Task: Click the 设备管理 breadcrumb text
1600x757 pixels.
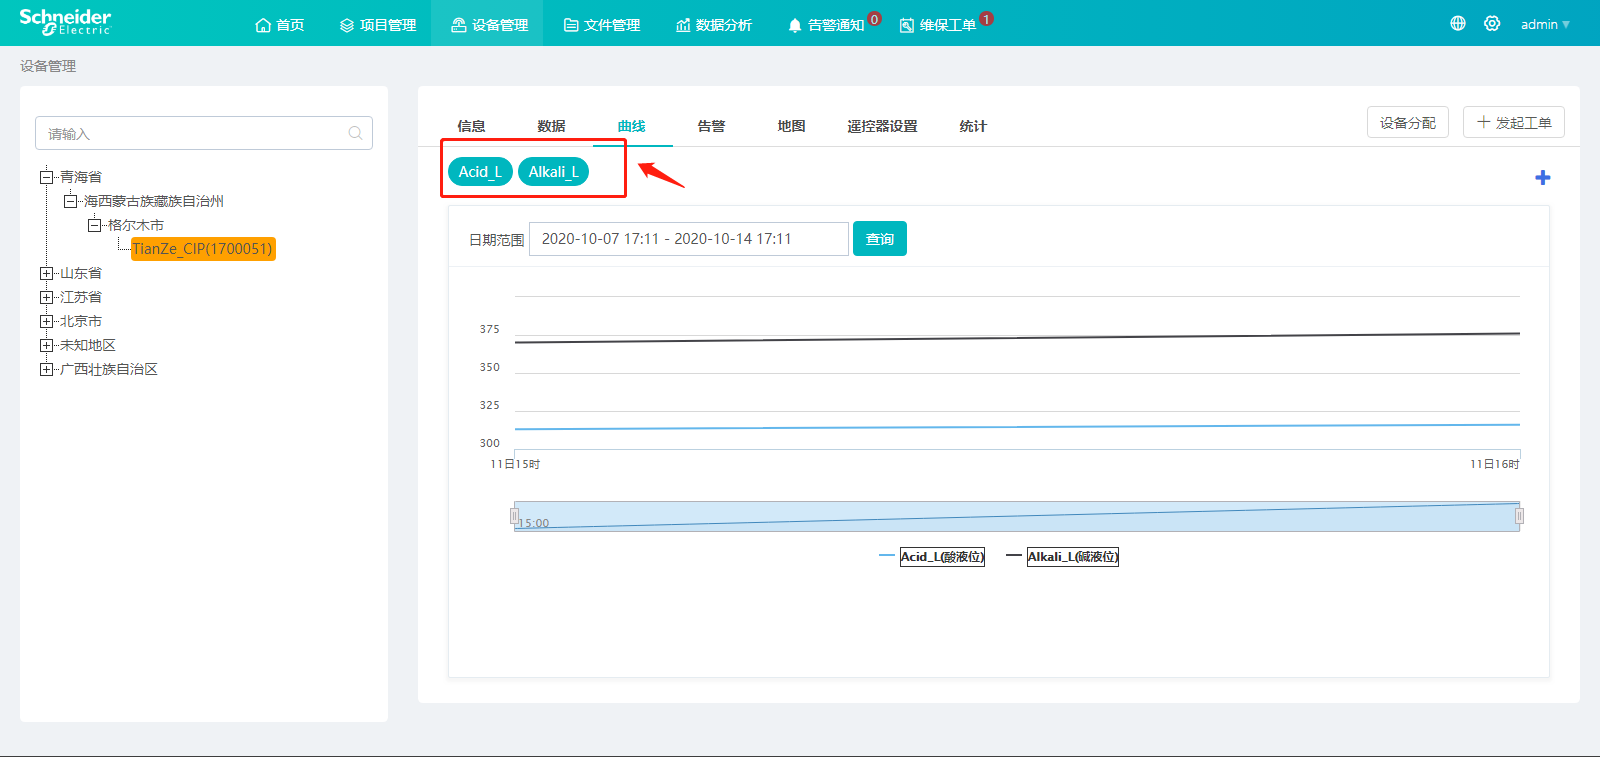Action: (x=48, y=66)
